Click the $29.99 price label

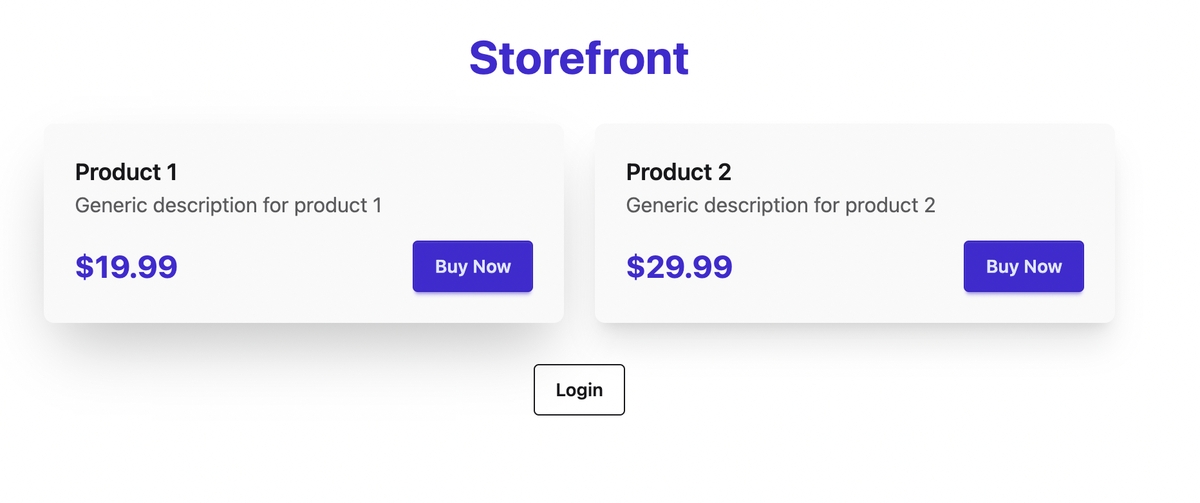pyautogui.click(x=679, y=267)
